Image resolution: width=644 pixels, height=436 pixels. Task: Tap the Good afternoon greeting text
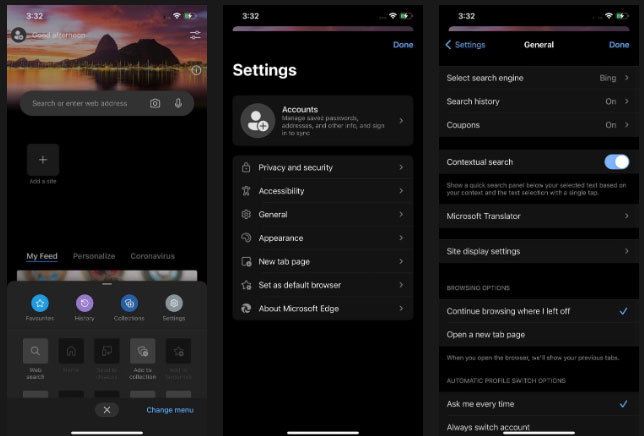[59, 35]
